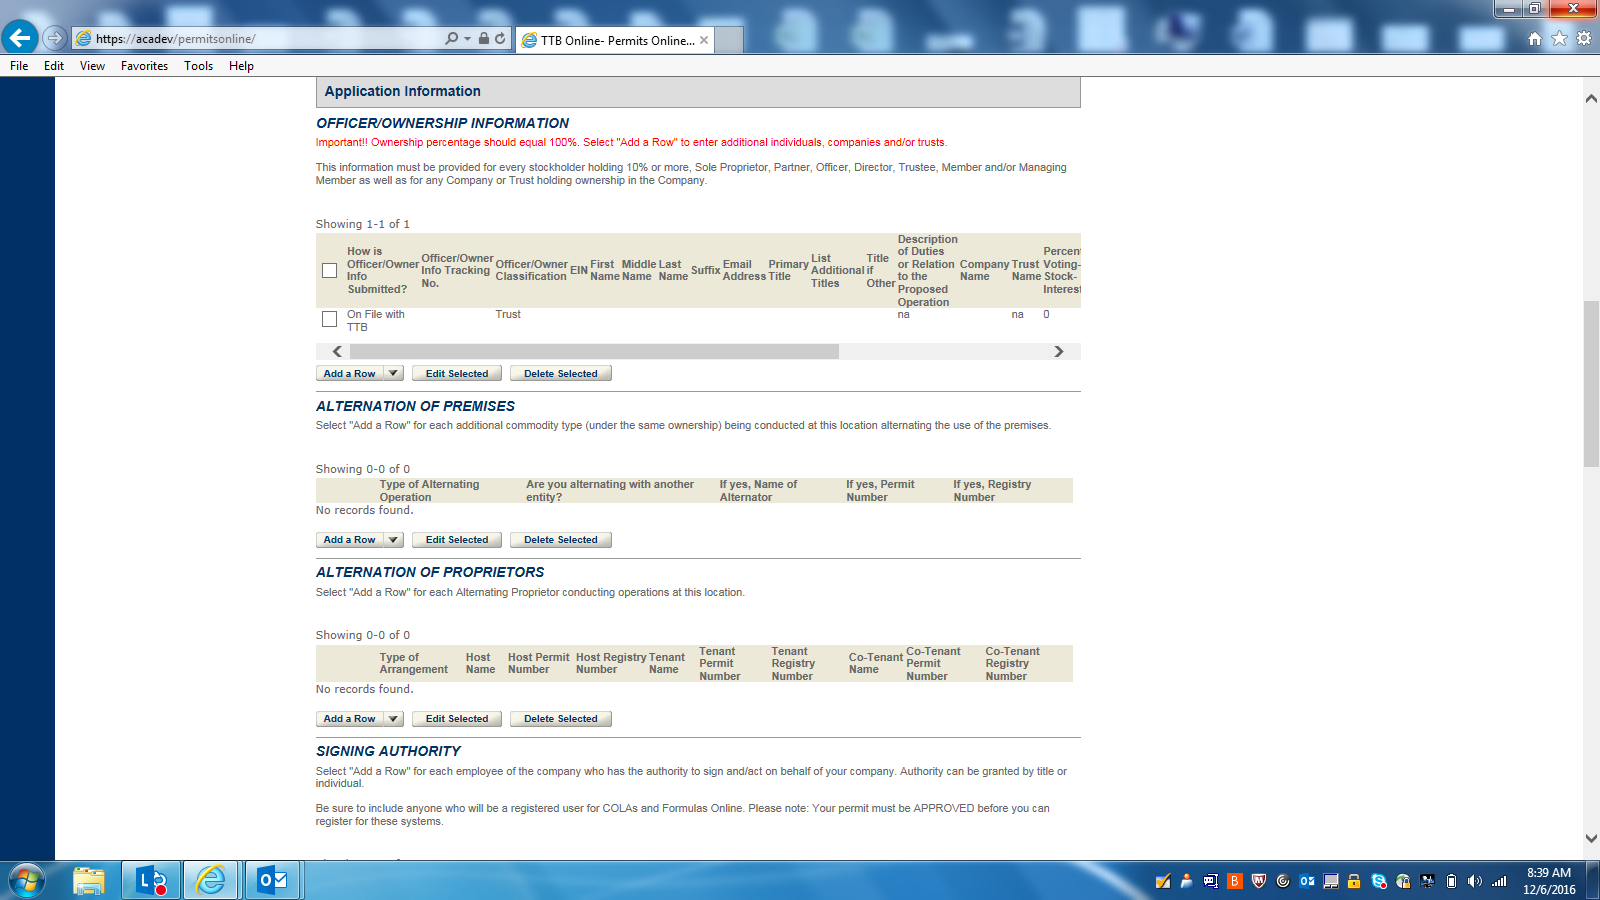1600x900 pixels.
Task: Click Delete Selected under Alternation of Premises
Action: coord(560,540)
